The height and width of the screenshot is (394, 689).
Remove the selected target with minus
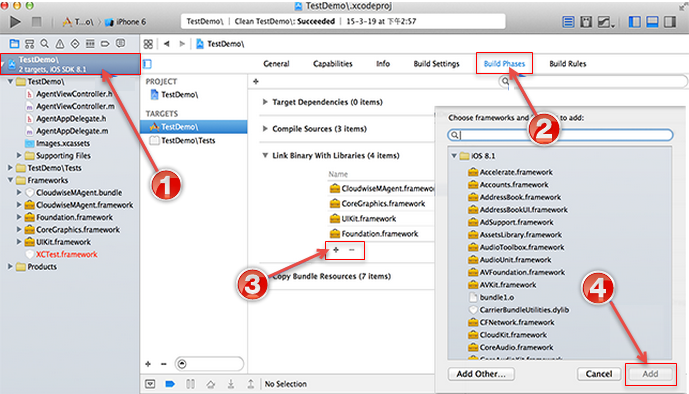coord(163,364)
